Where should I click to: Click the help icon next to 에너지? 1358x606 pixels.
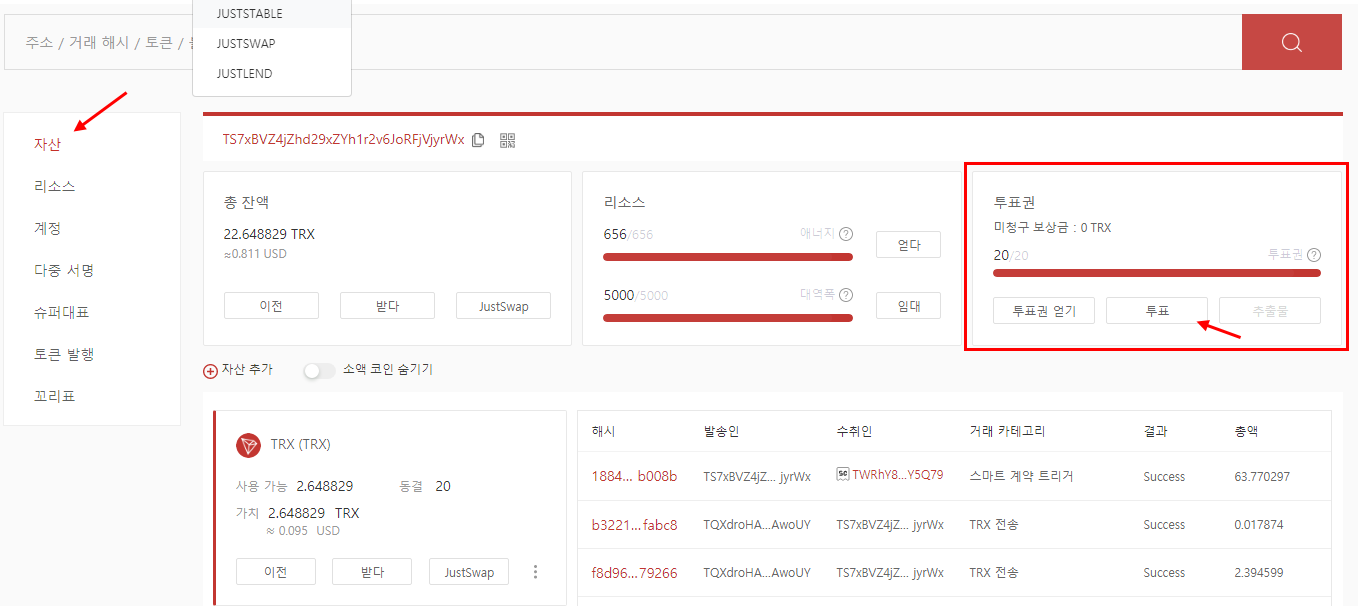pos(846,234)
